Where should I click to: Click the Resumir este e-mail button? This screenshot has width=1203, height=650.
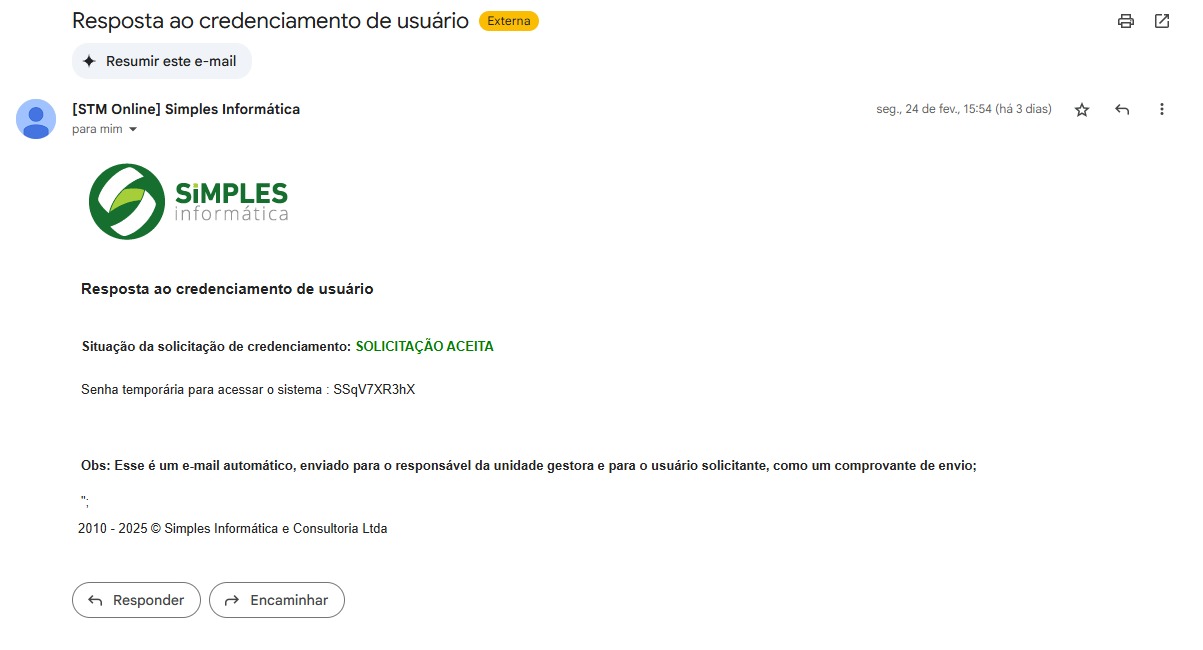pos(162,61)
